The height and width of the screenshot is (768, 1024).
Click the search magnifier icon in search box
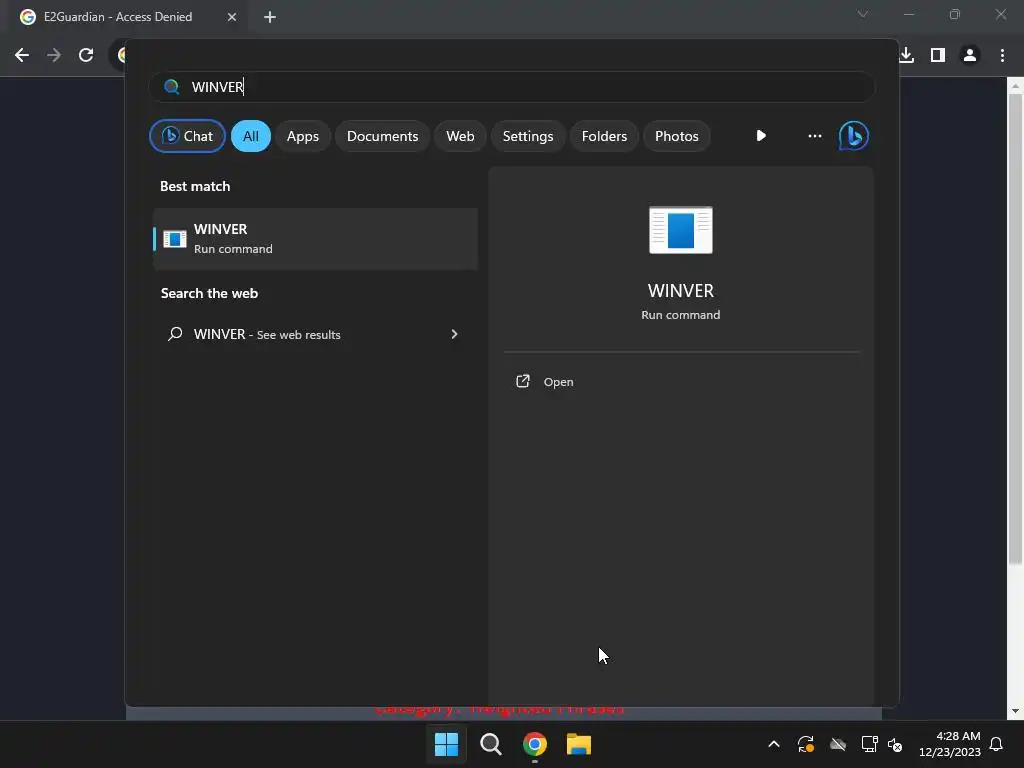171,87
